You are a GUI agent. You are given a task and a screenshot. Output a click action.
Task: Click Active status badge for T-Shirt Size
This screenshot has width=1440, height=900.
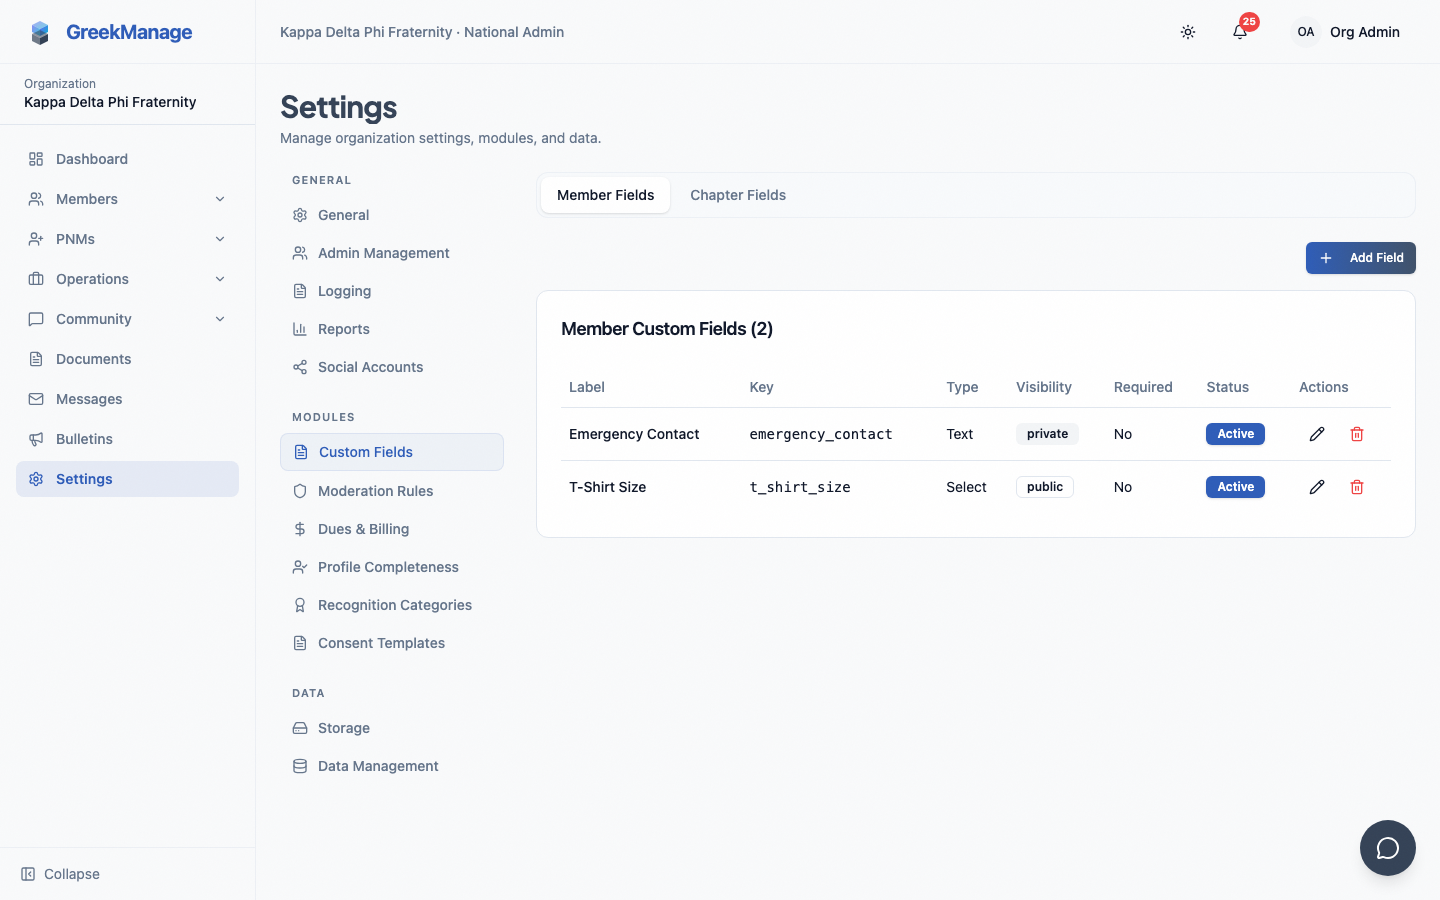pyautogui.click(x=1235, y=487)
